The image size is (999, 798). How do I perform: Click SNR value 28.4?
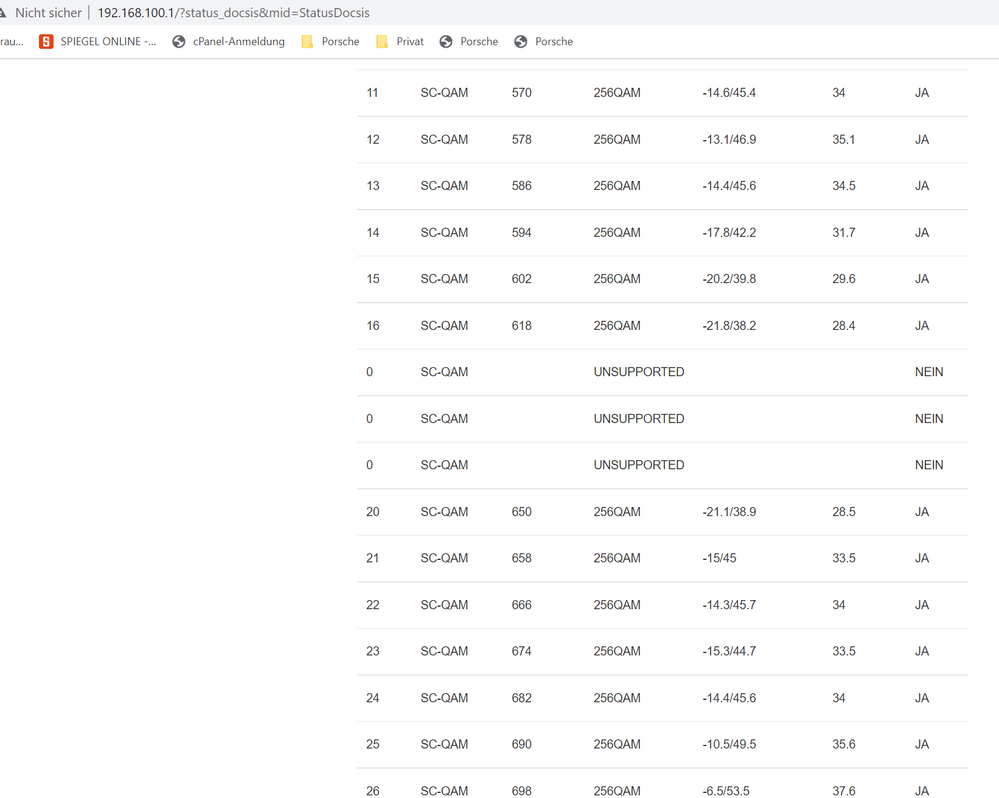[x=844, y=325]
